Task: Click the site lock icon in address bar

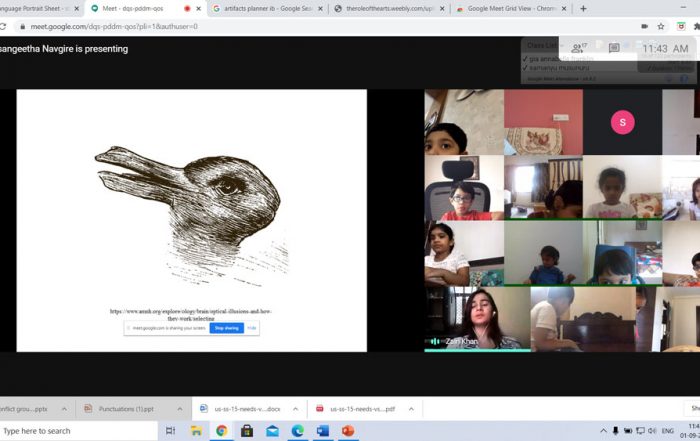Action: [x=22, y=26]
